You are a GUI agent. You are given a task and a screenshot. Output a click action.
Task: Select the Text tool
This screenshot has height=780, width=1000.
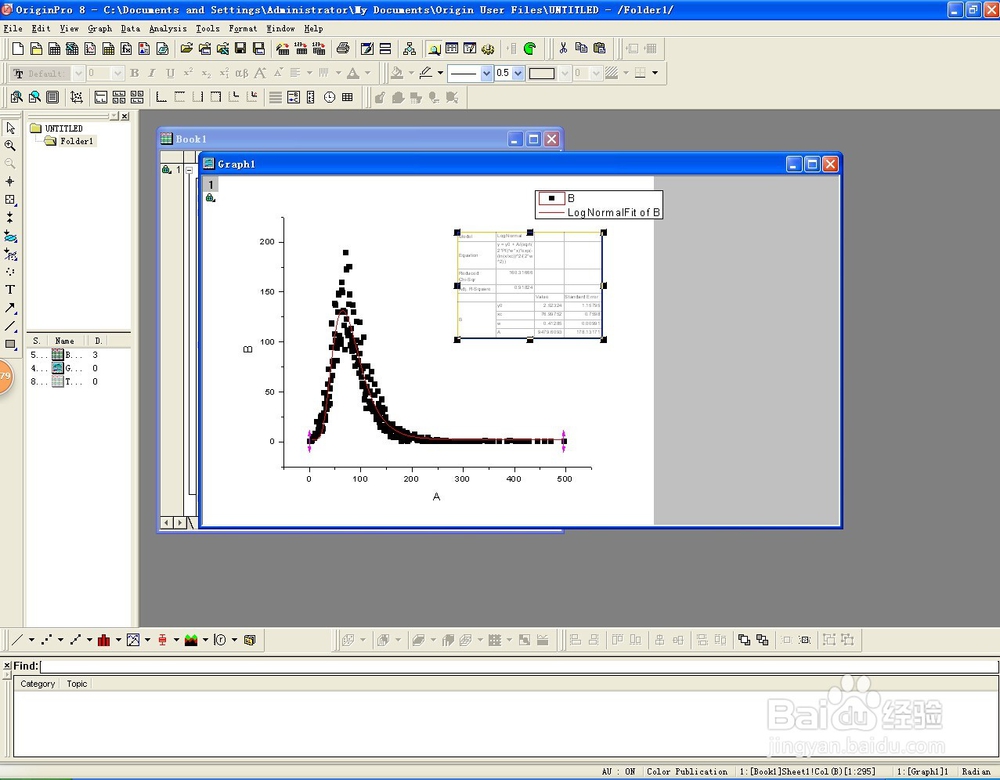point(10,290)
